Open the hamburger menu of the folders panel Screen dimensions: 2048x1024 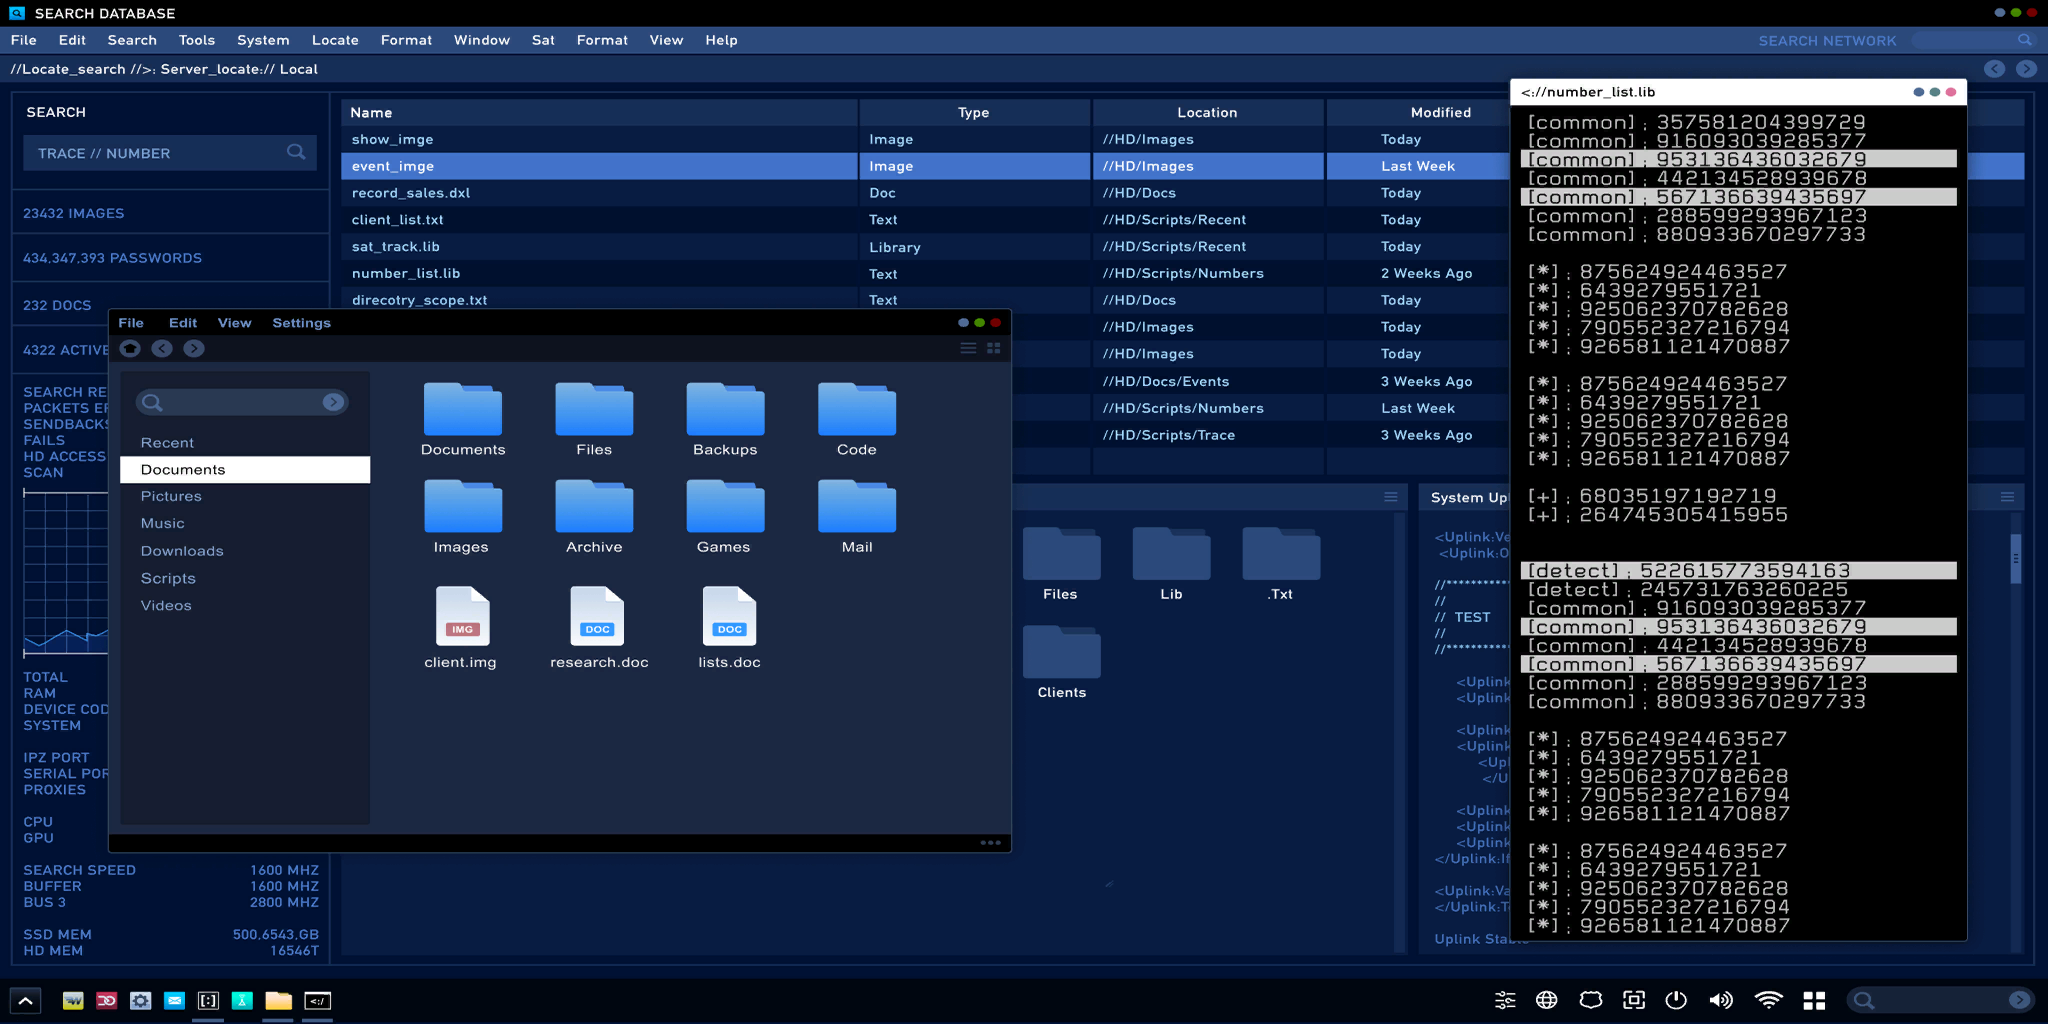pos(1390,497)
